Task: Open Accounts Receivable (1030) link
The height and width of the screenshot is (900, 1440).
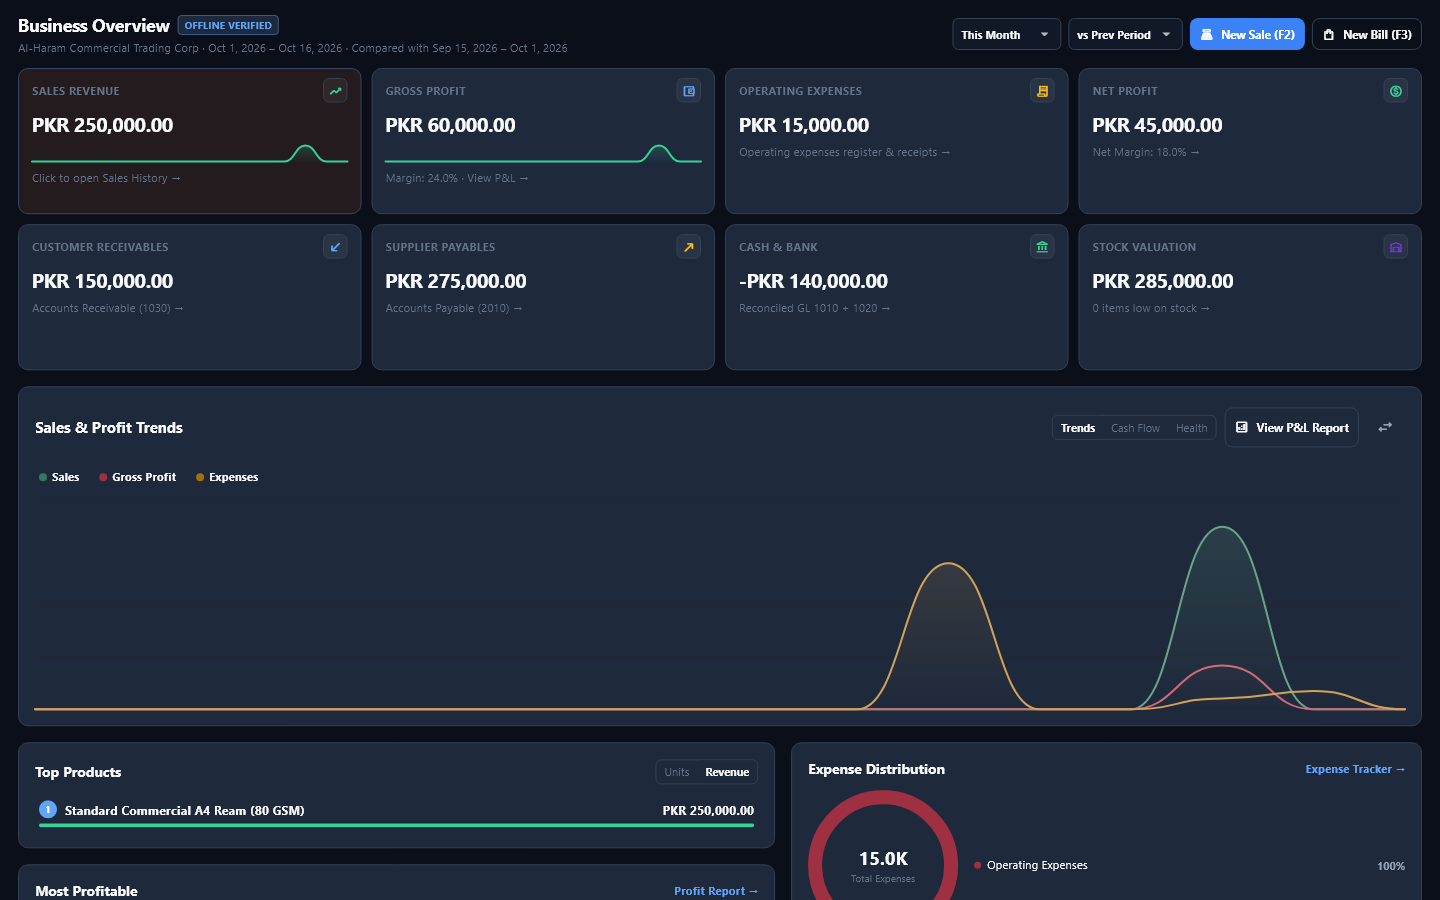Action: [108, 308]
